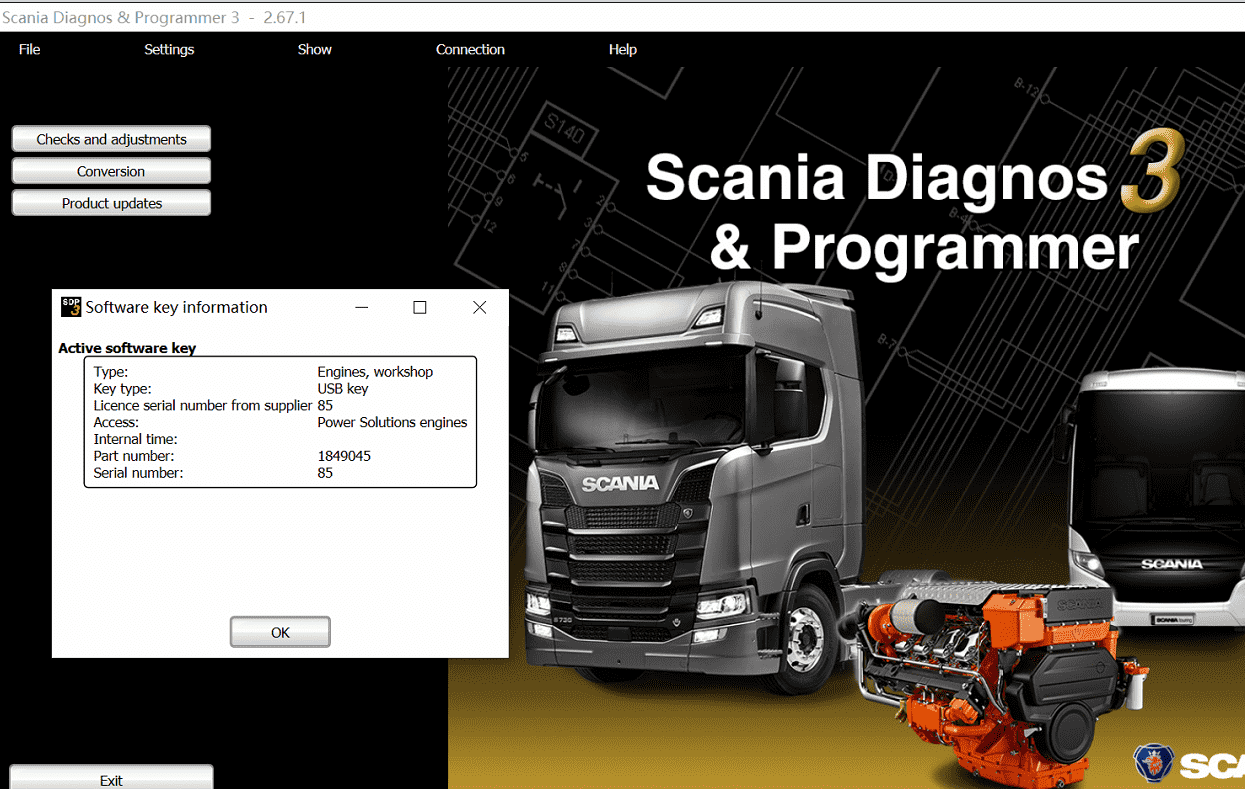
Task: Open the Connection menu
Action: tap(470, 49)
